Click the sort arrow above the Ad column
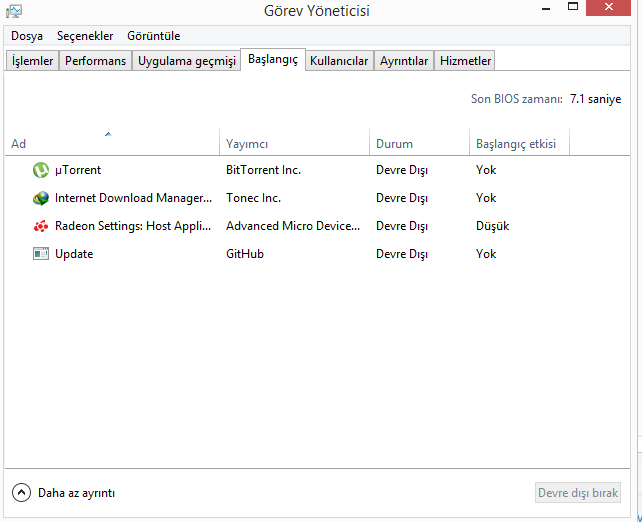 pos(108,133)
